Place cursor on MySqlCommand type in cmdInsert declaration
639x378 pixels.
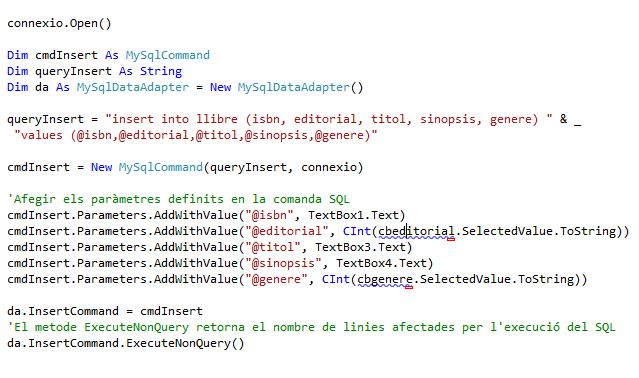coord(167,55)
